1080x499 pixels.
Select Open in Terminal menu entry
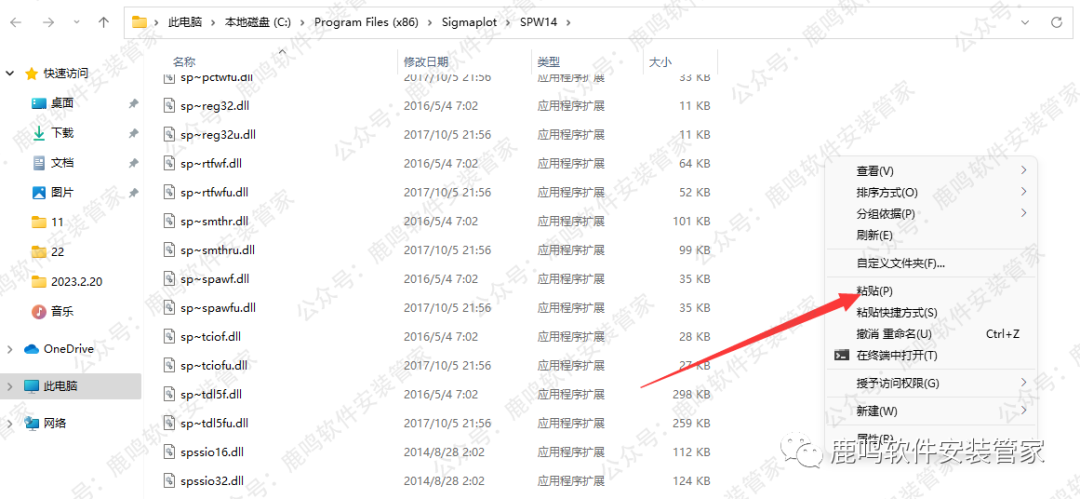point(896,355)
